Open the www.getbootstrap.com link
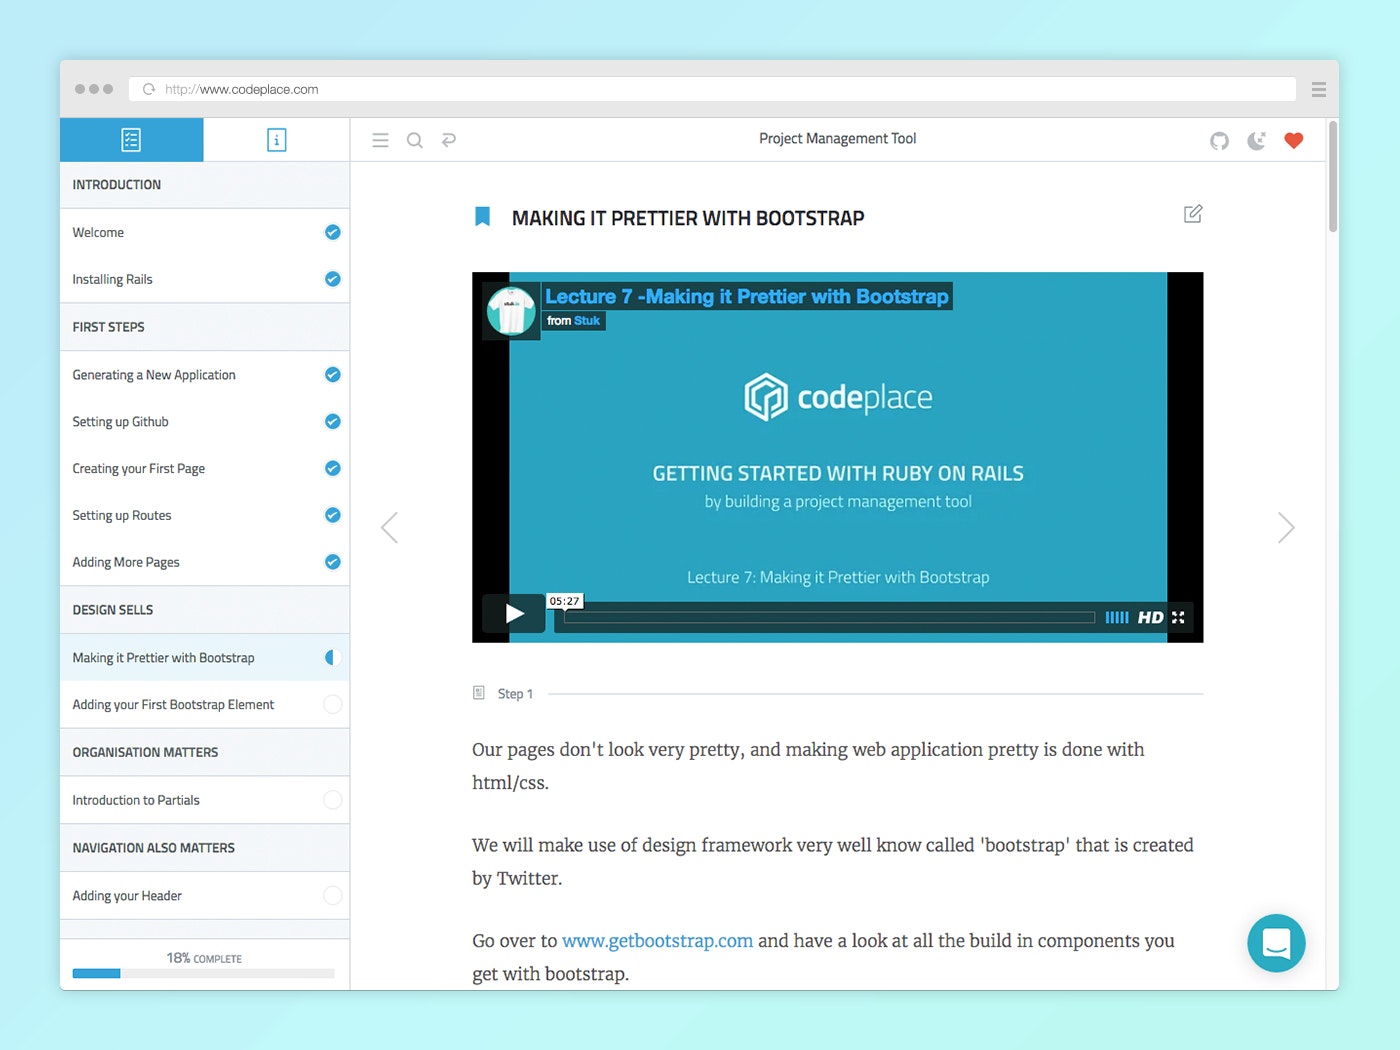The width and height of the screenshot is (1400, 1050). coord(657,940)
